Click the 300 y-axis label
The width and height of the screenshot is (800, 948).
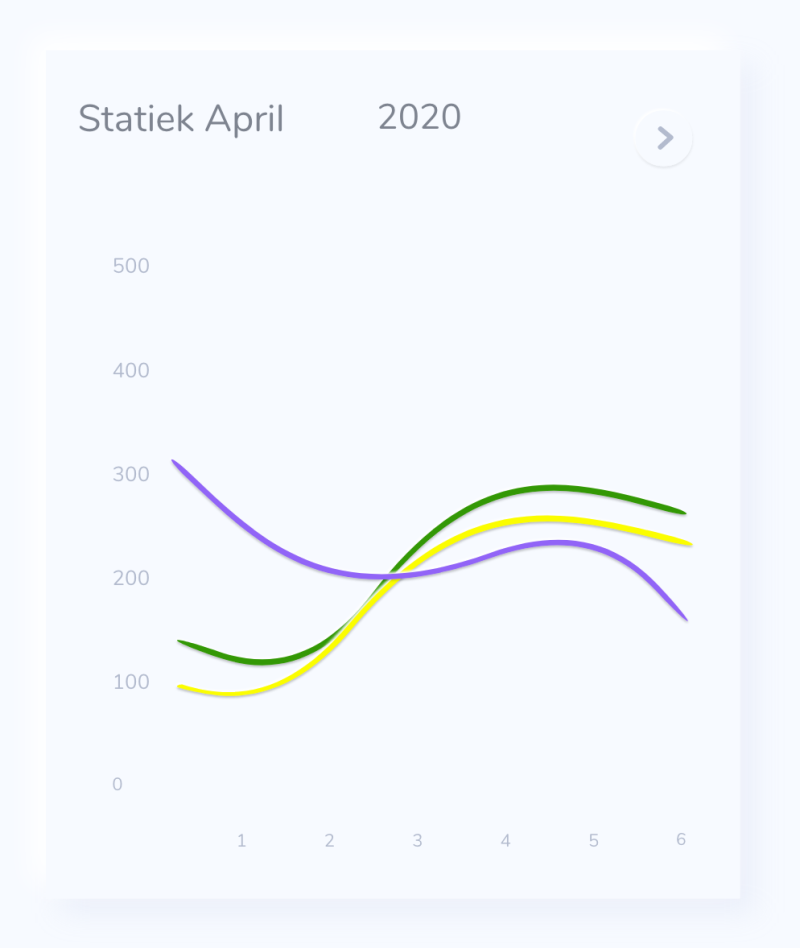(x=131, y=474)
